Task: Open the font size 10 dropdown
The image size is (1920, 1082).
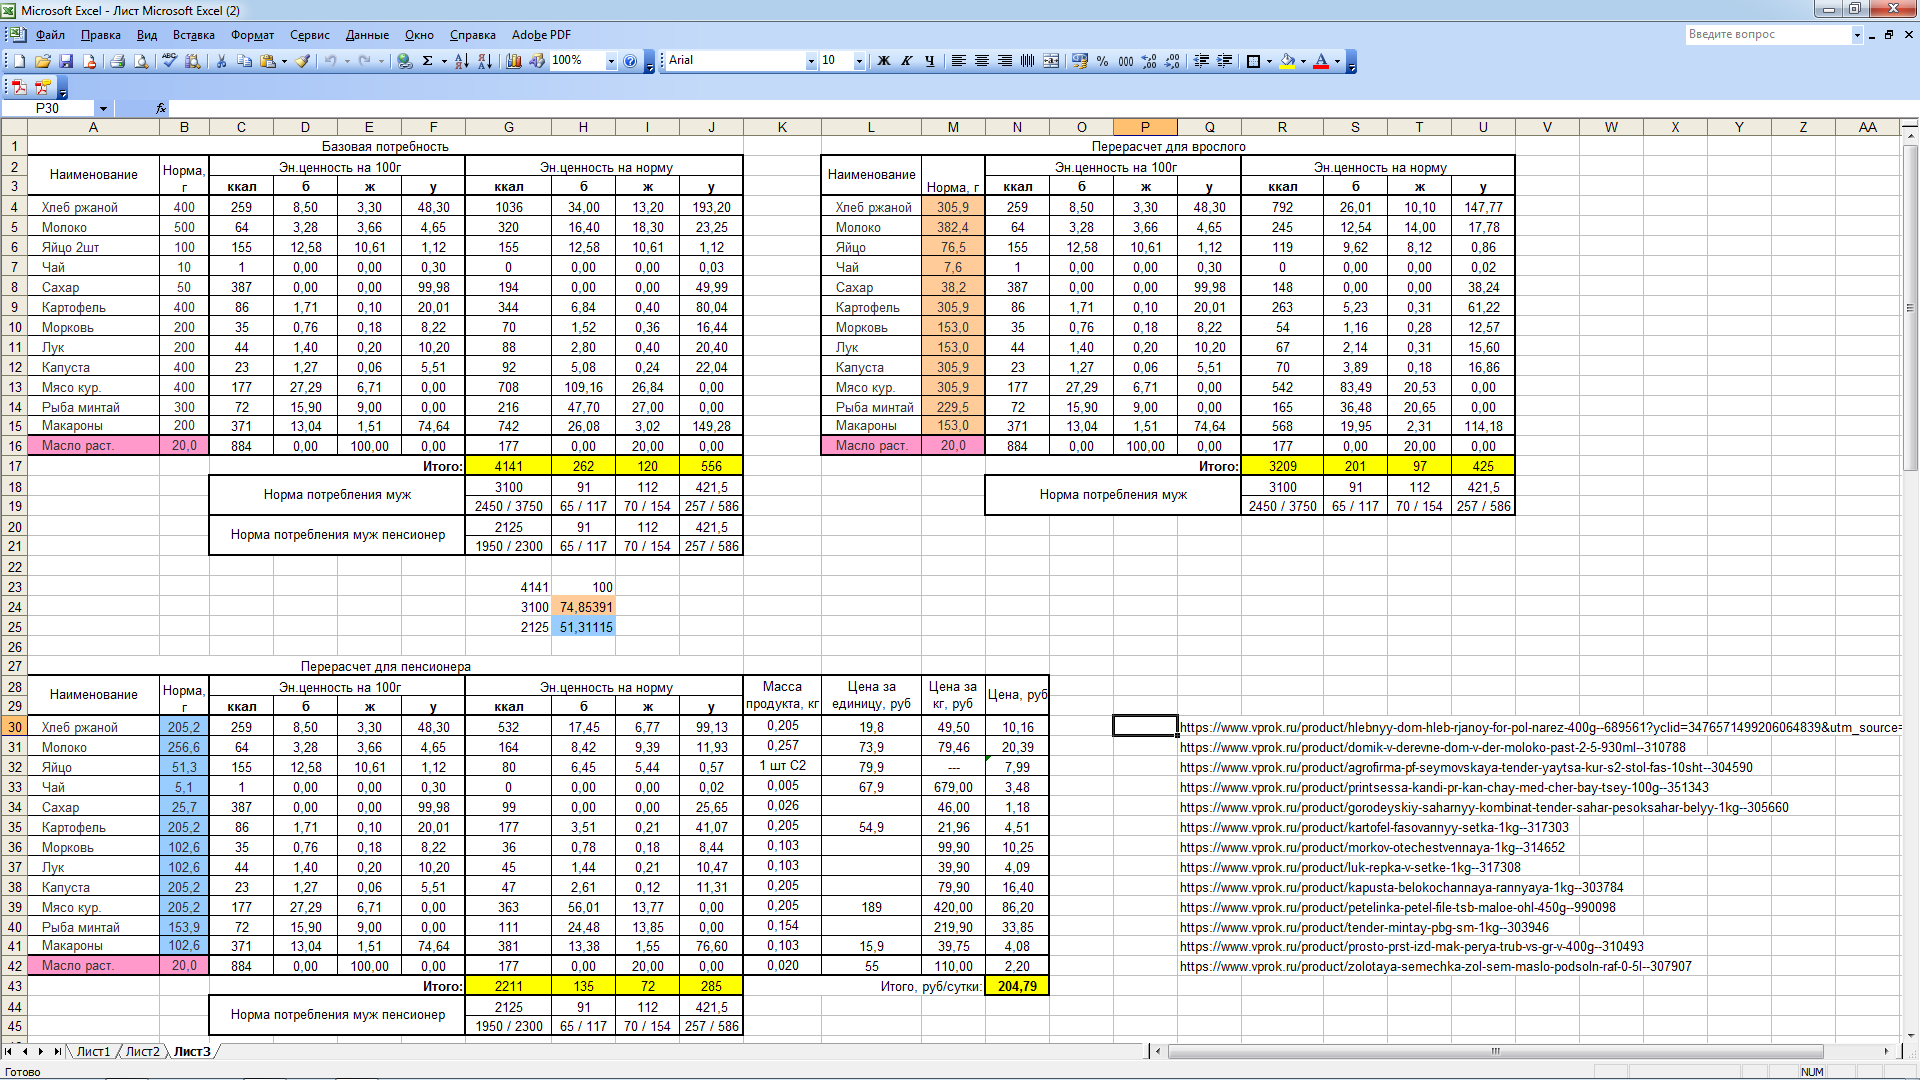Action: (x=859, y=61)
